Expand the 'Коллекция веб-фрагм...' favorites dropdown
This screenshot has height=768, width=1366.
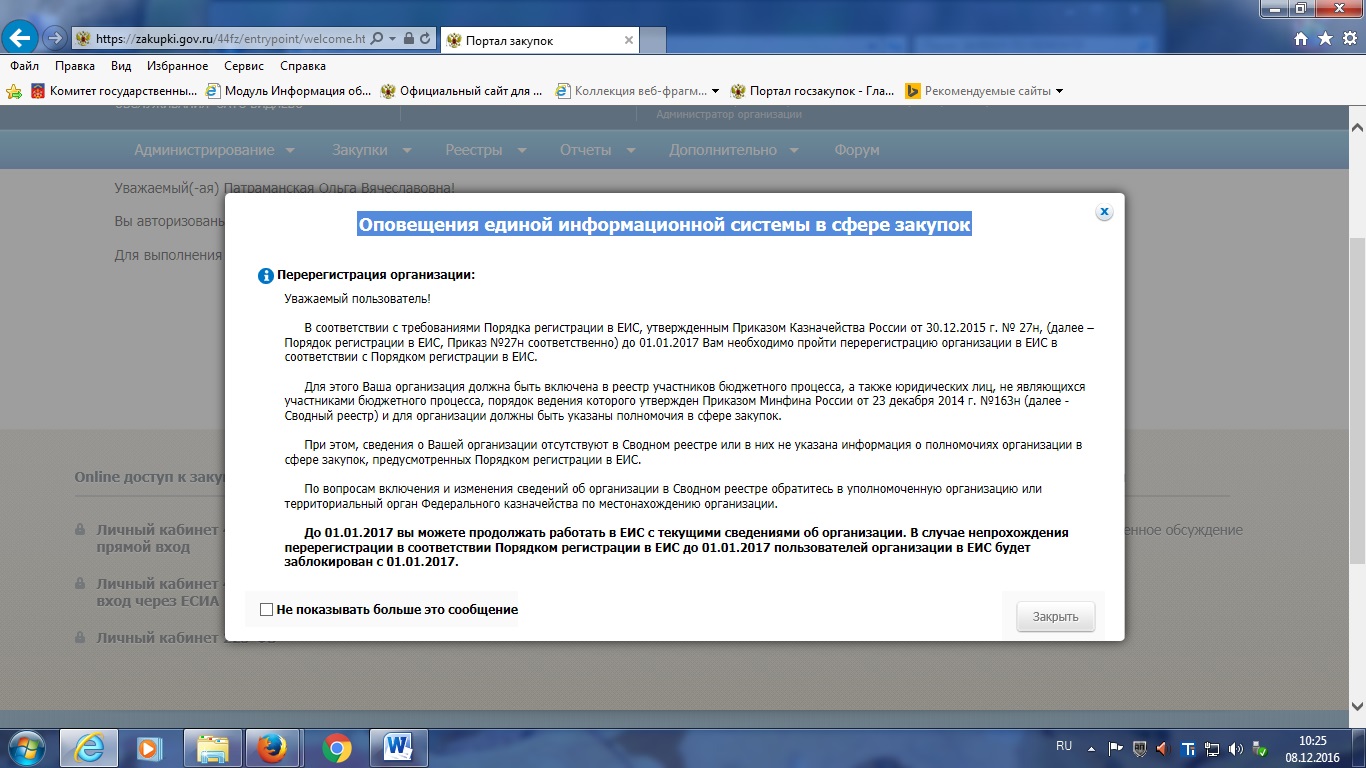point(715,91)
